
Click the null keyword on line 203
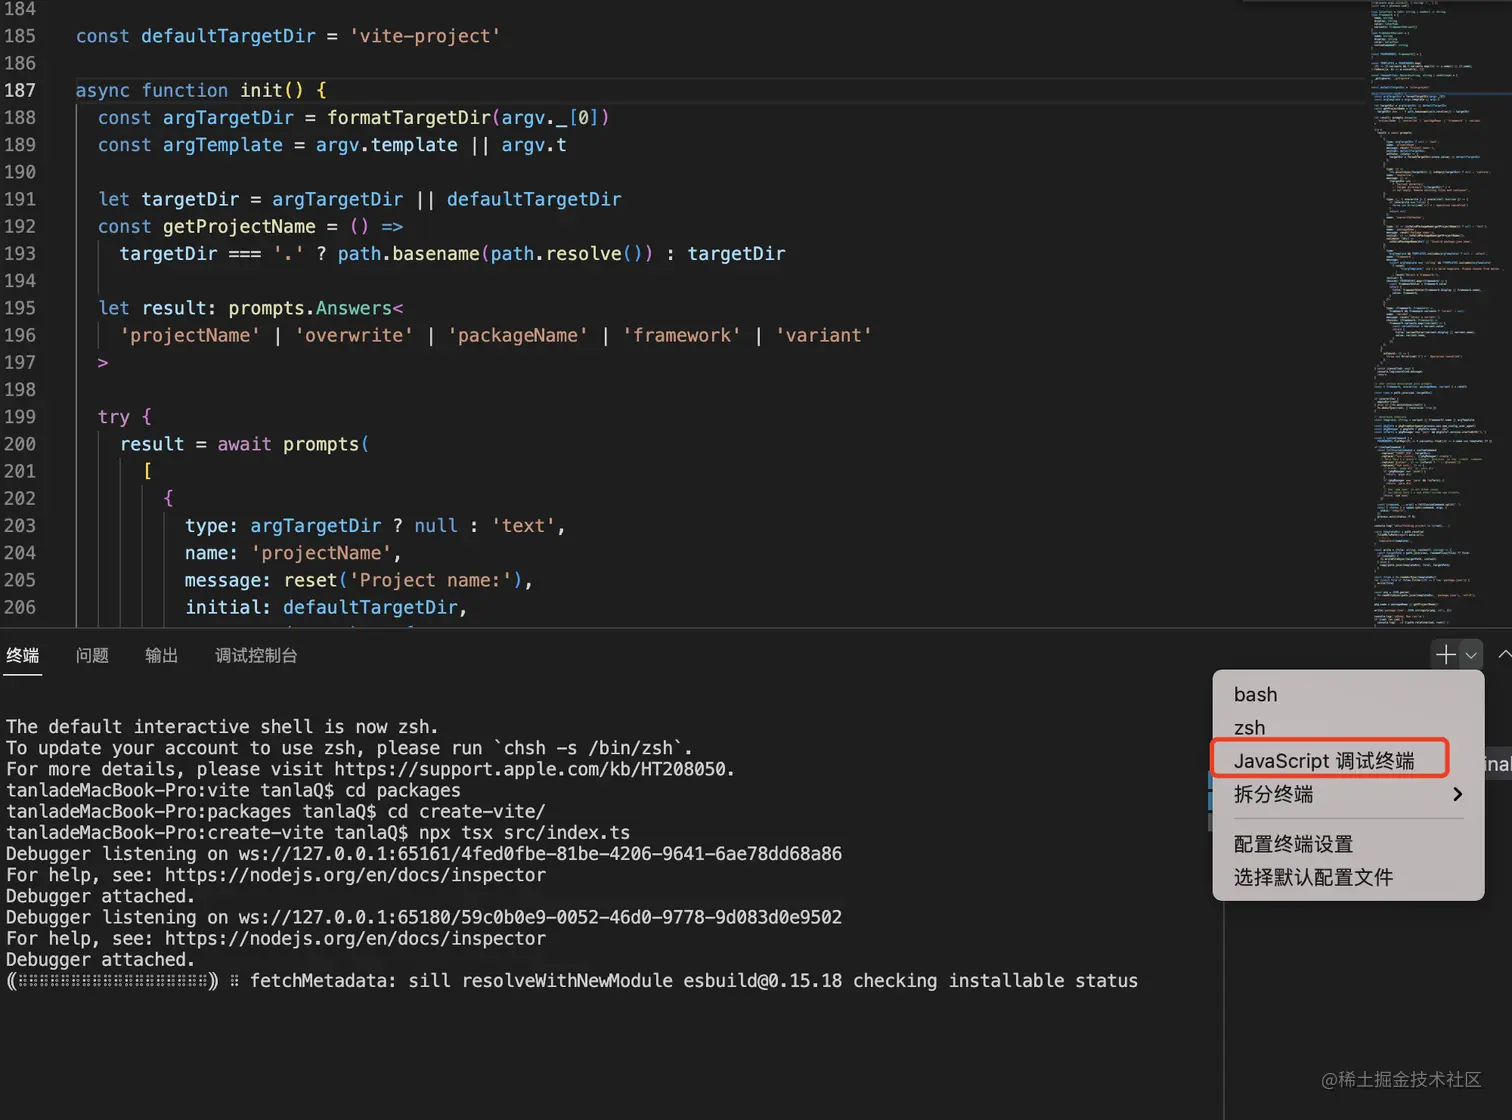point(436,526)
